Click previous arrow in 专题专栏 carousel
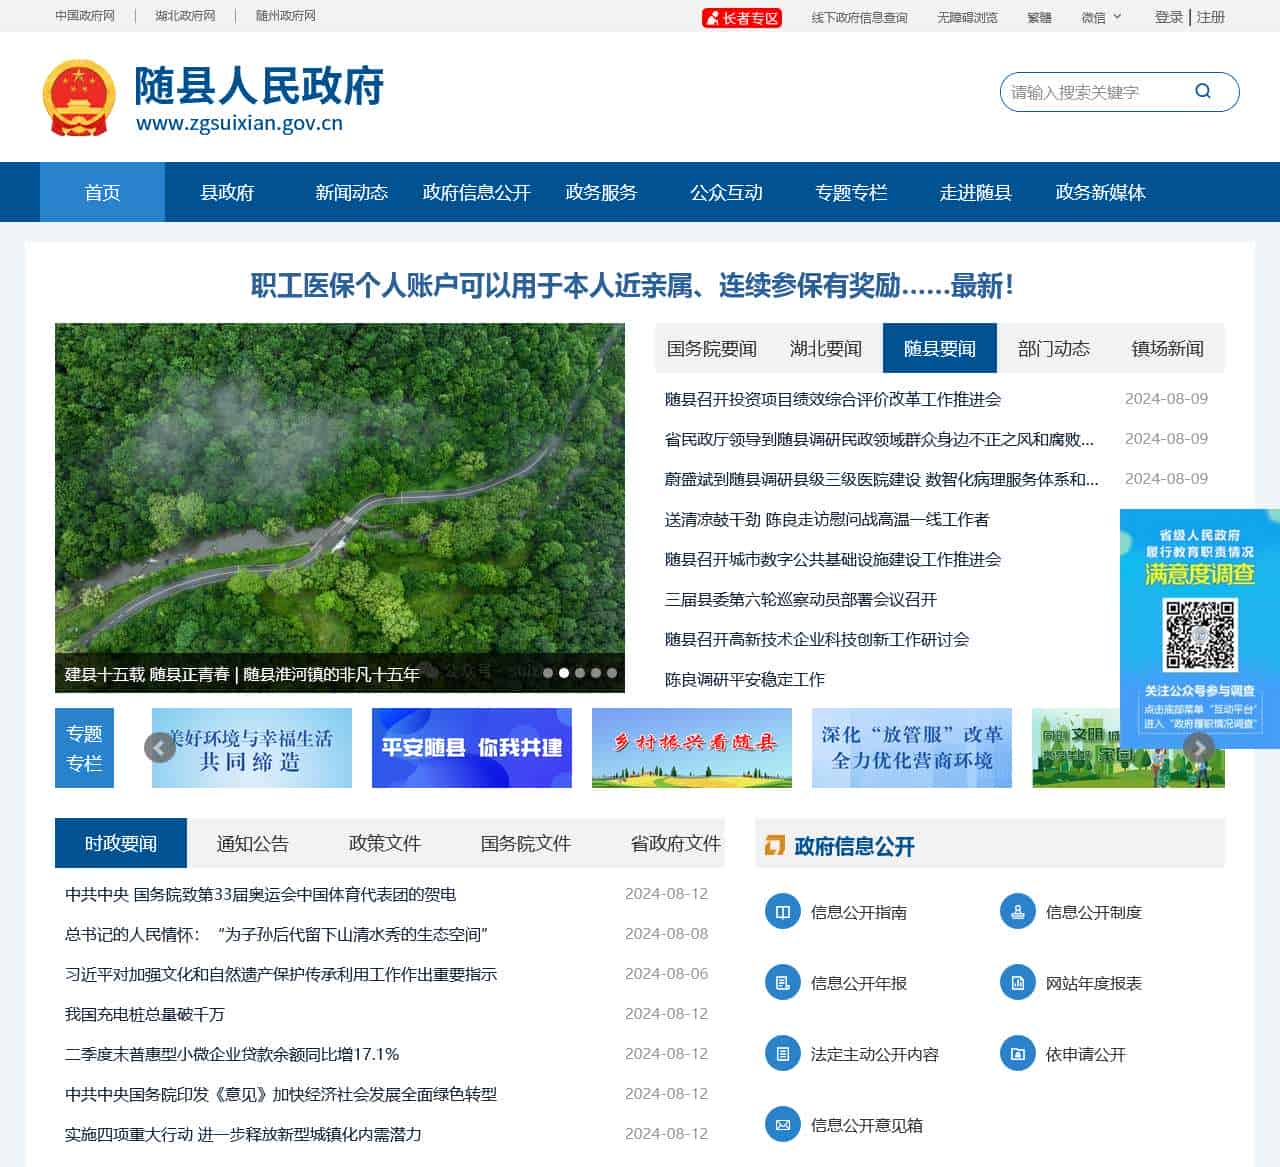 click(x=160, y=748)
